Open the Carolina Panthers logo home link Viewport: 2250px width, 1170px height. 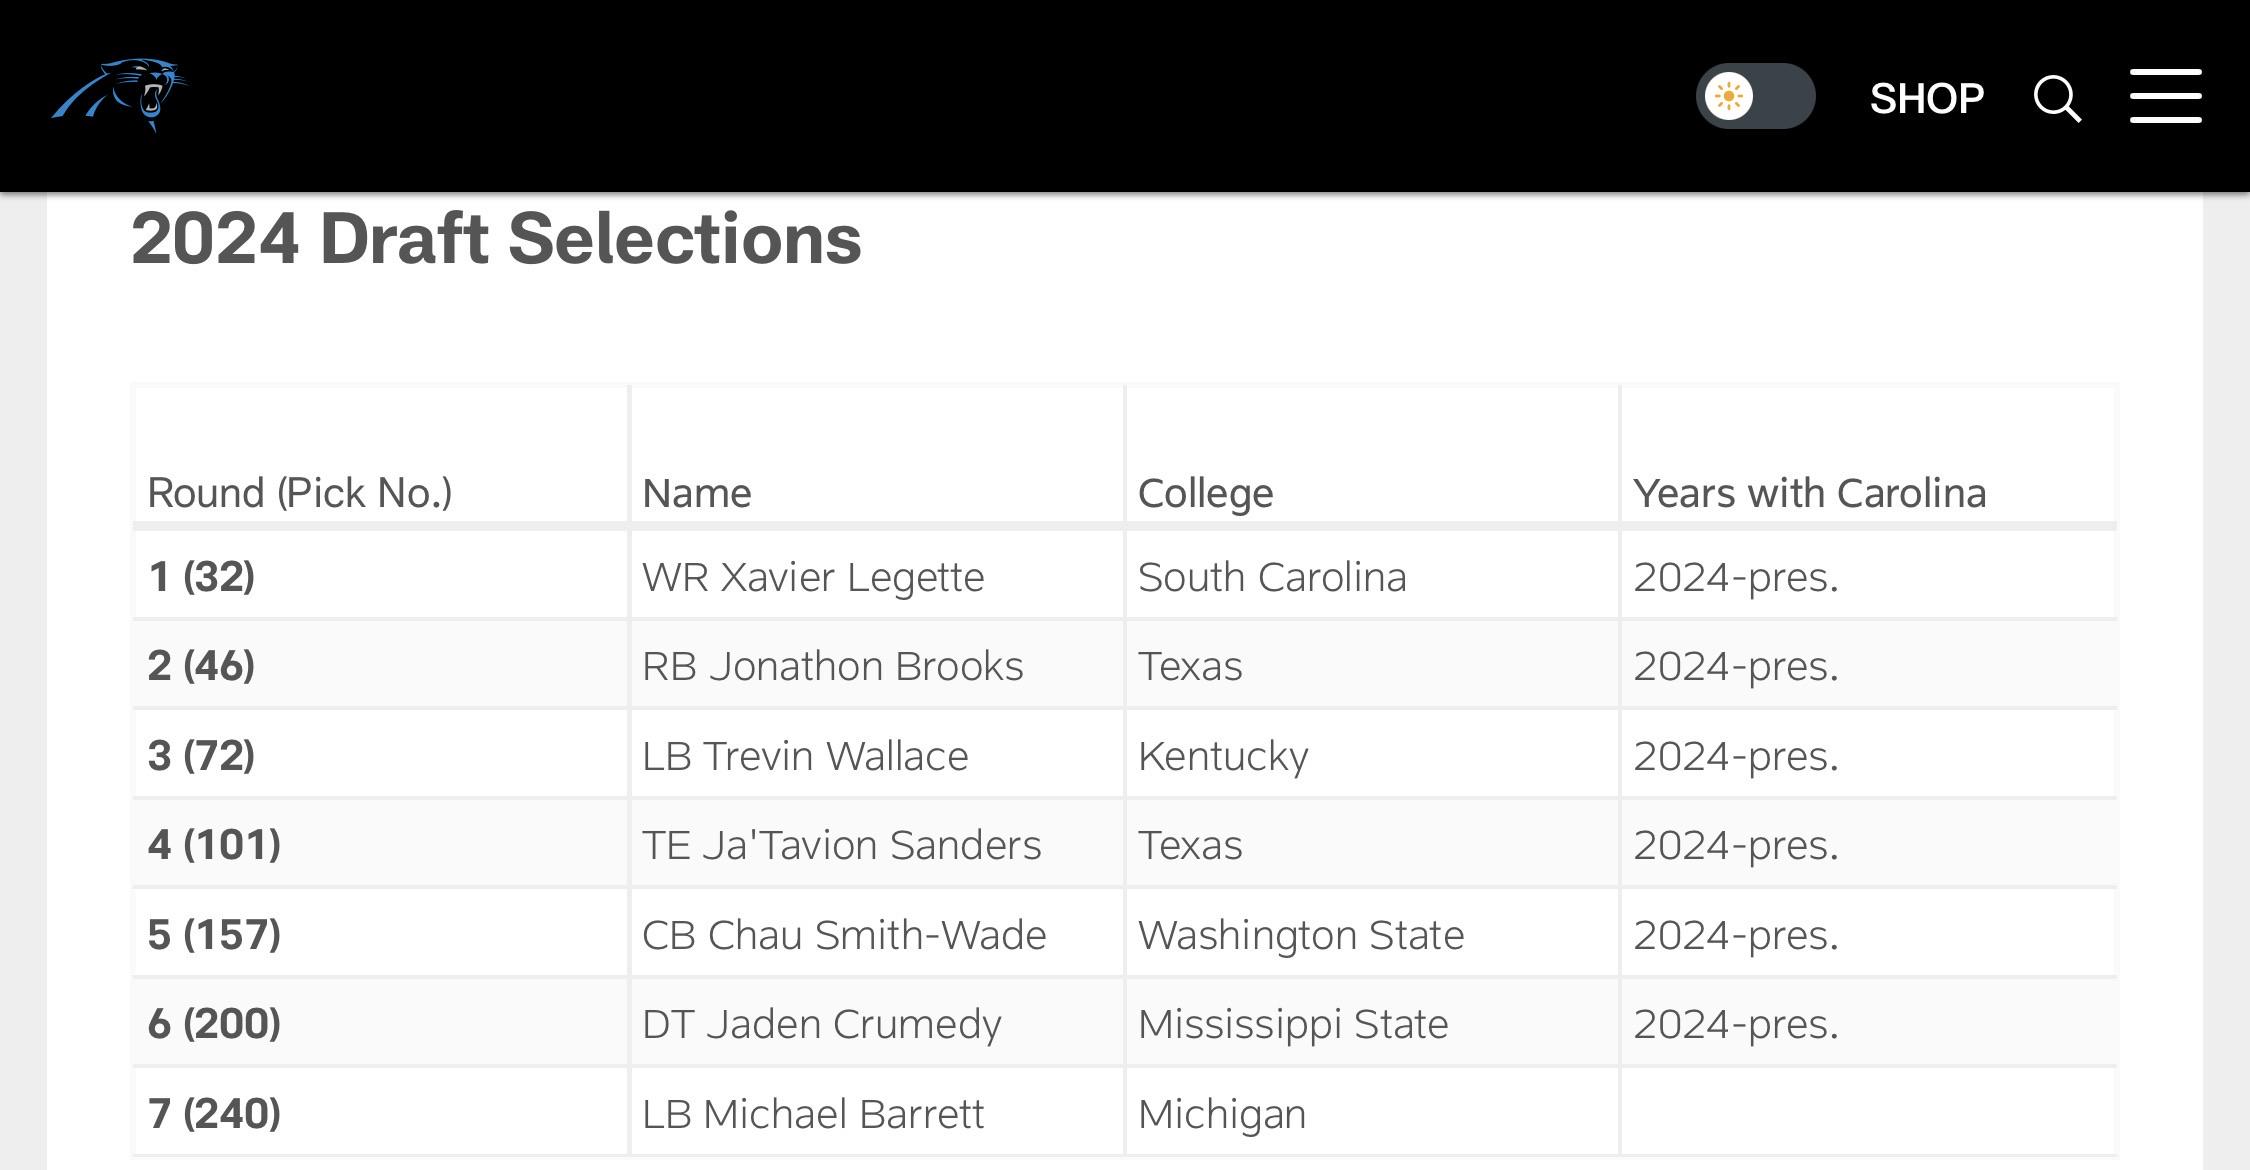tap(119, 95)
